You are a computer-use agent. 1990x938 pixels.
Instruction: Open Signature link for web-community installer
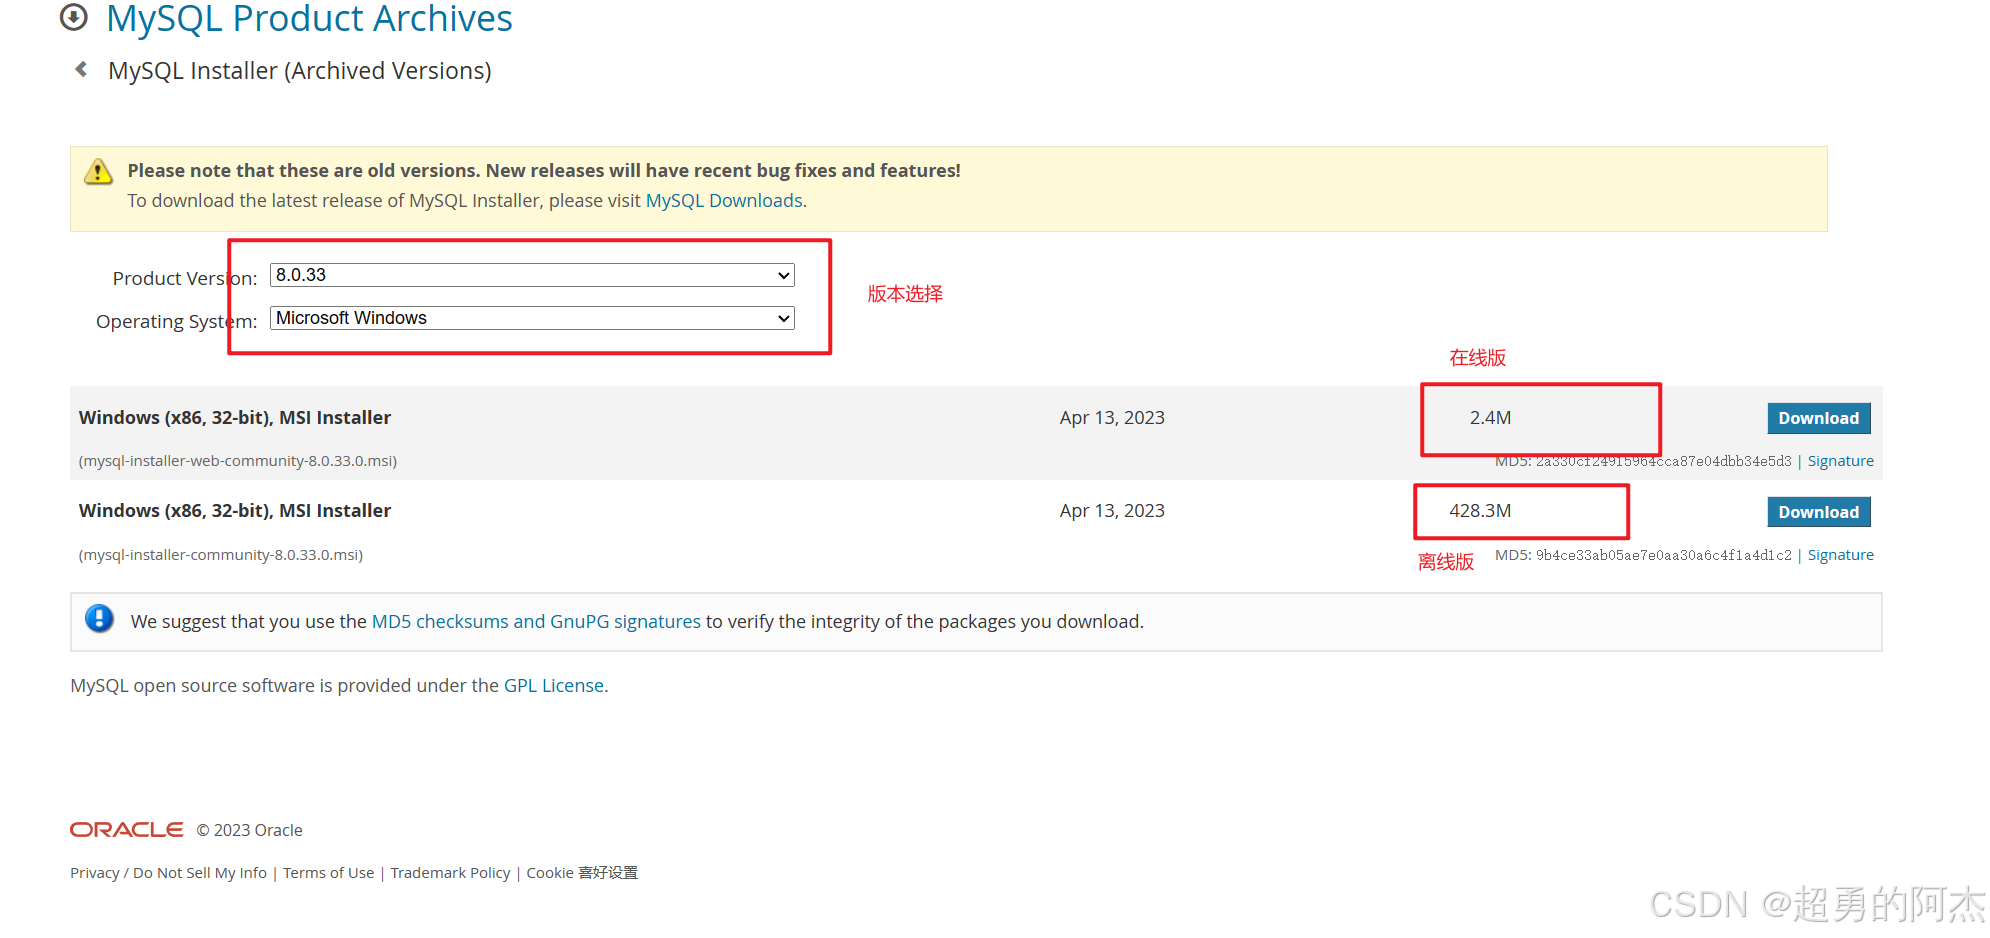click(x=1840, y=461)
